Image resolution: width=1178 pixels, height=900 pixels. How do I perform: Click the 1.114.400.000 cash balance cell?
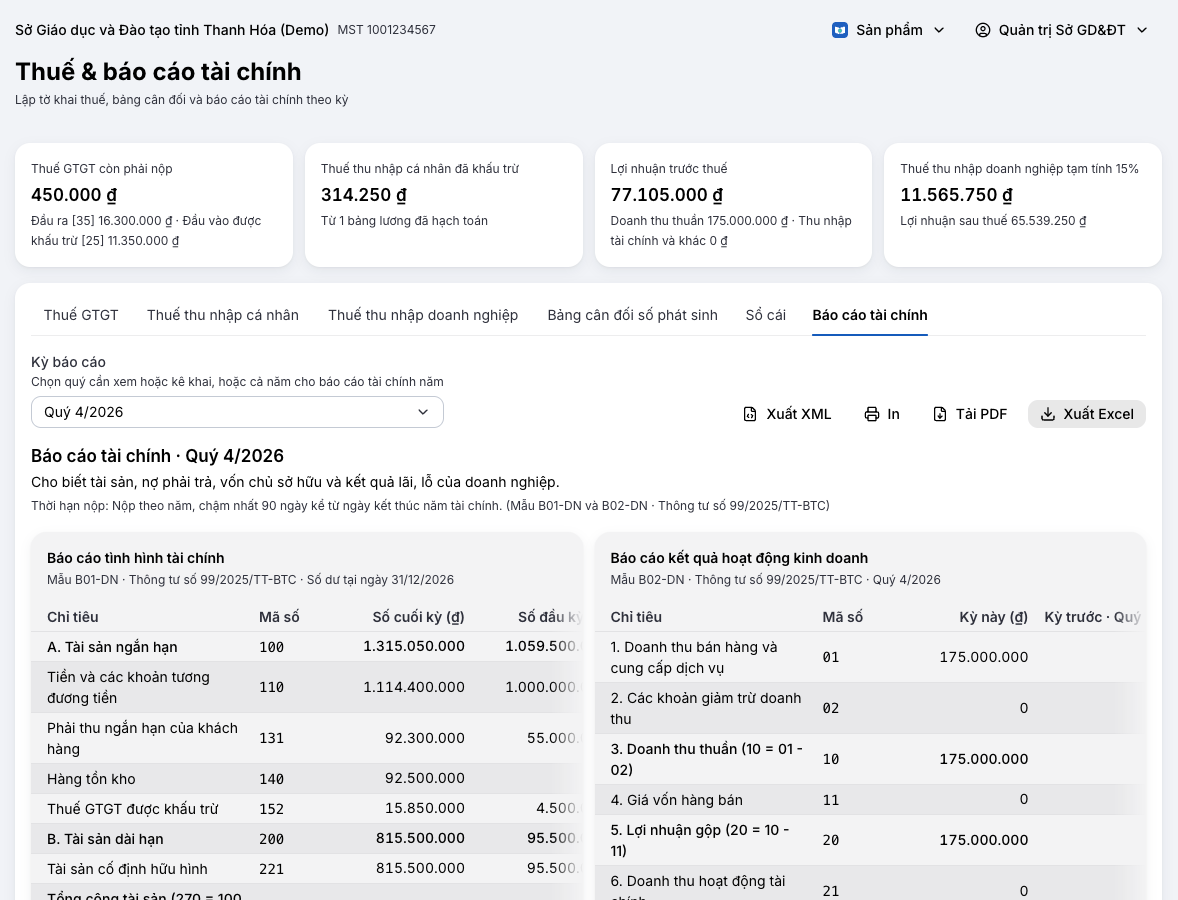414,687
